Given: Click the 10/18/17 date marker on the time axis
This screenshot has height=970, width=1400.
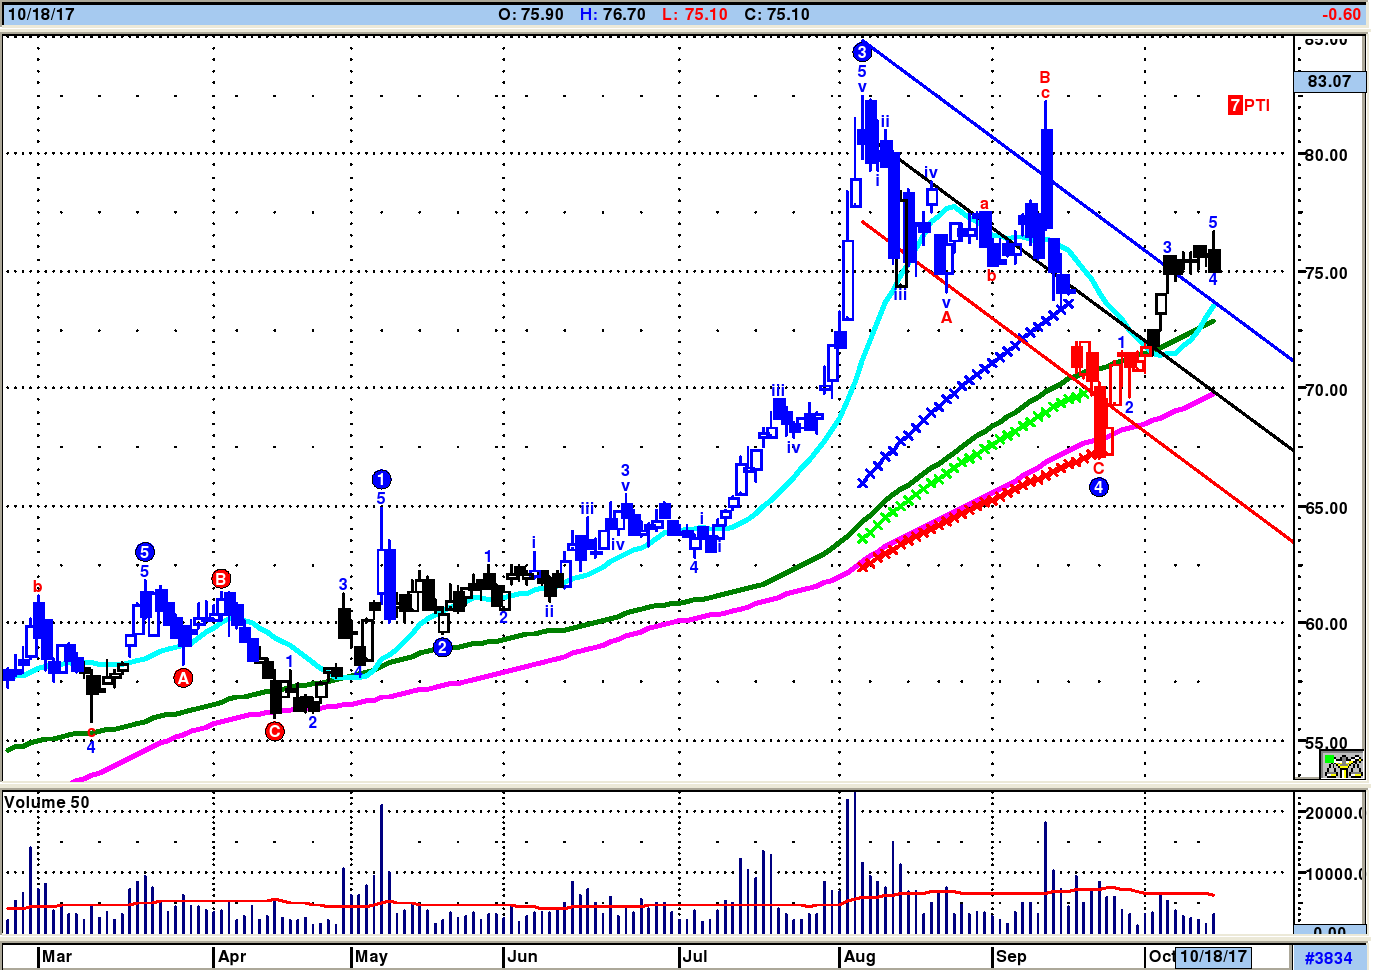Looking at the screenshot, I should 1213,956.
